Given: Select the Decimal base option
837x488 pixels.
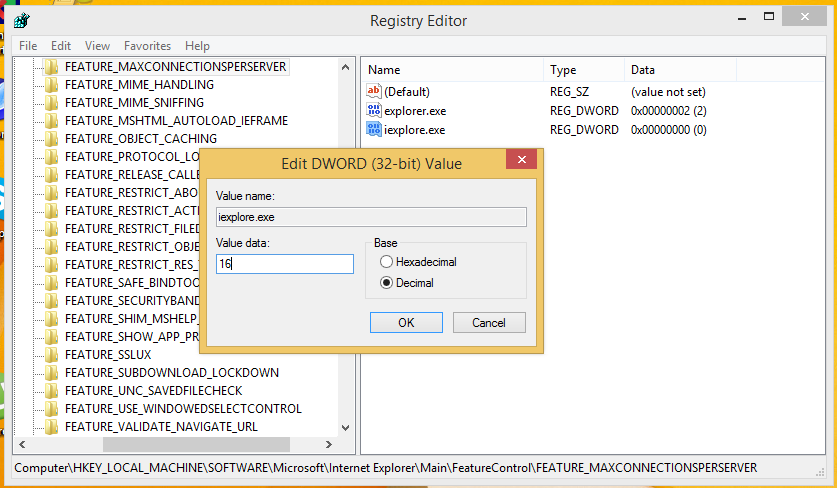Looking at the screenshot, I should pyautogui.click(x=387, y=283).
